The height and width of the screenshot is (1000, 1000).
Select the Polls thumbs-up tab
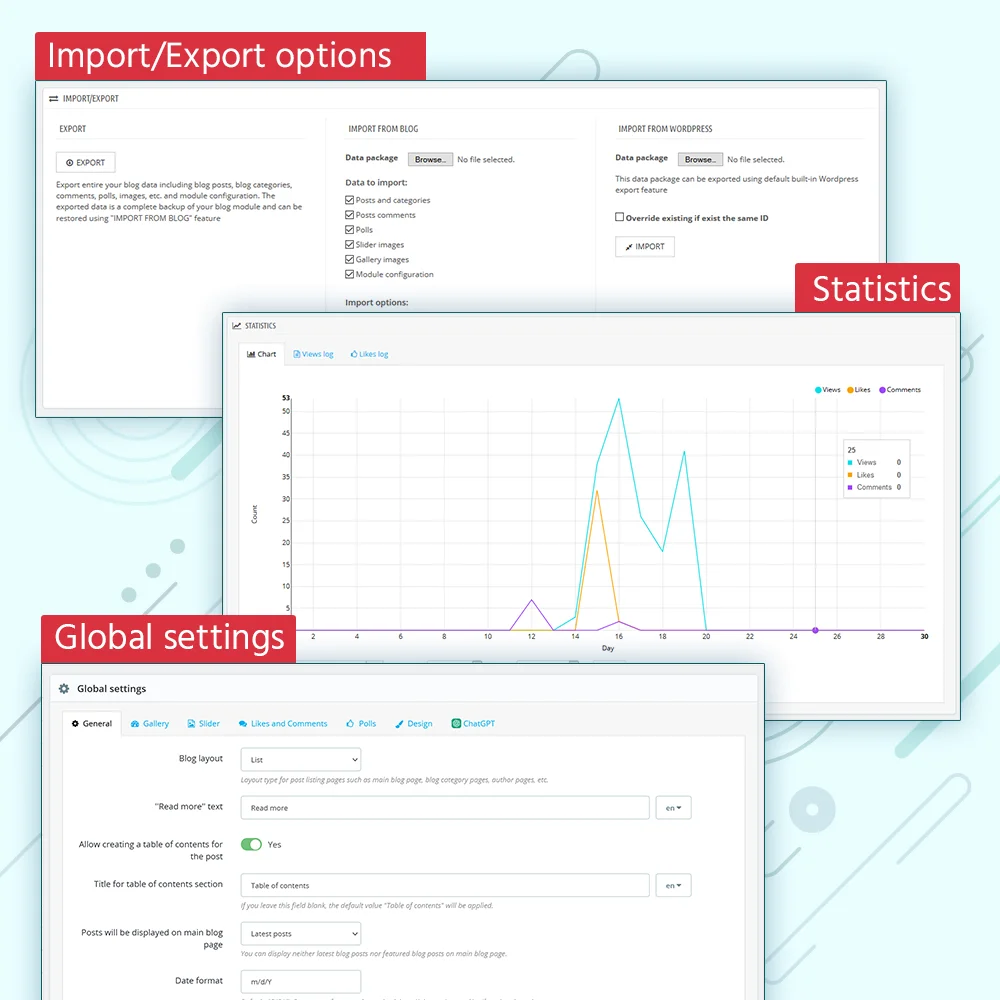(x=361, y=723)
